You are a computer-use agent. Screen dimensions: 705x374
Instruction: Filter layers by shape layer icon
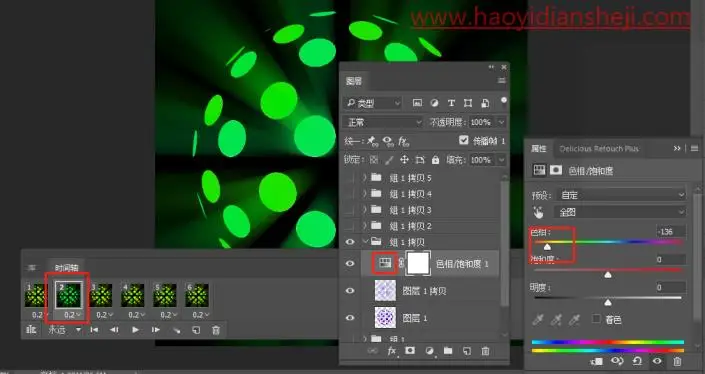(468, 103)
